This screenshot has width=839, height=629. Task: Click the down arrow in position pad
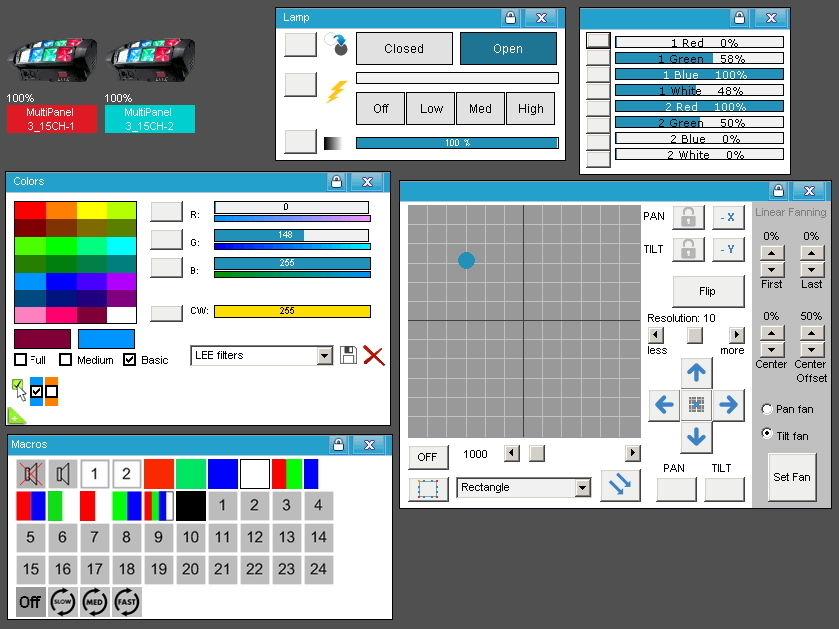tap(696, 438)
